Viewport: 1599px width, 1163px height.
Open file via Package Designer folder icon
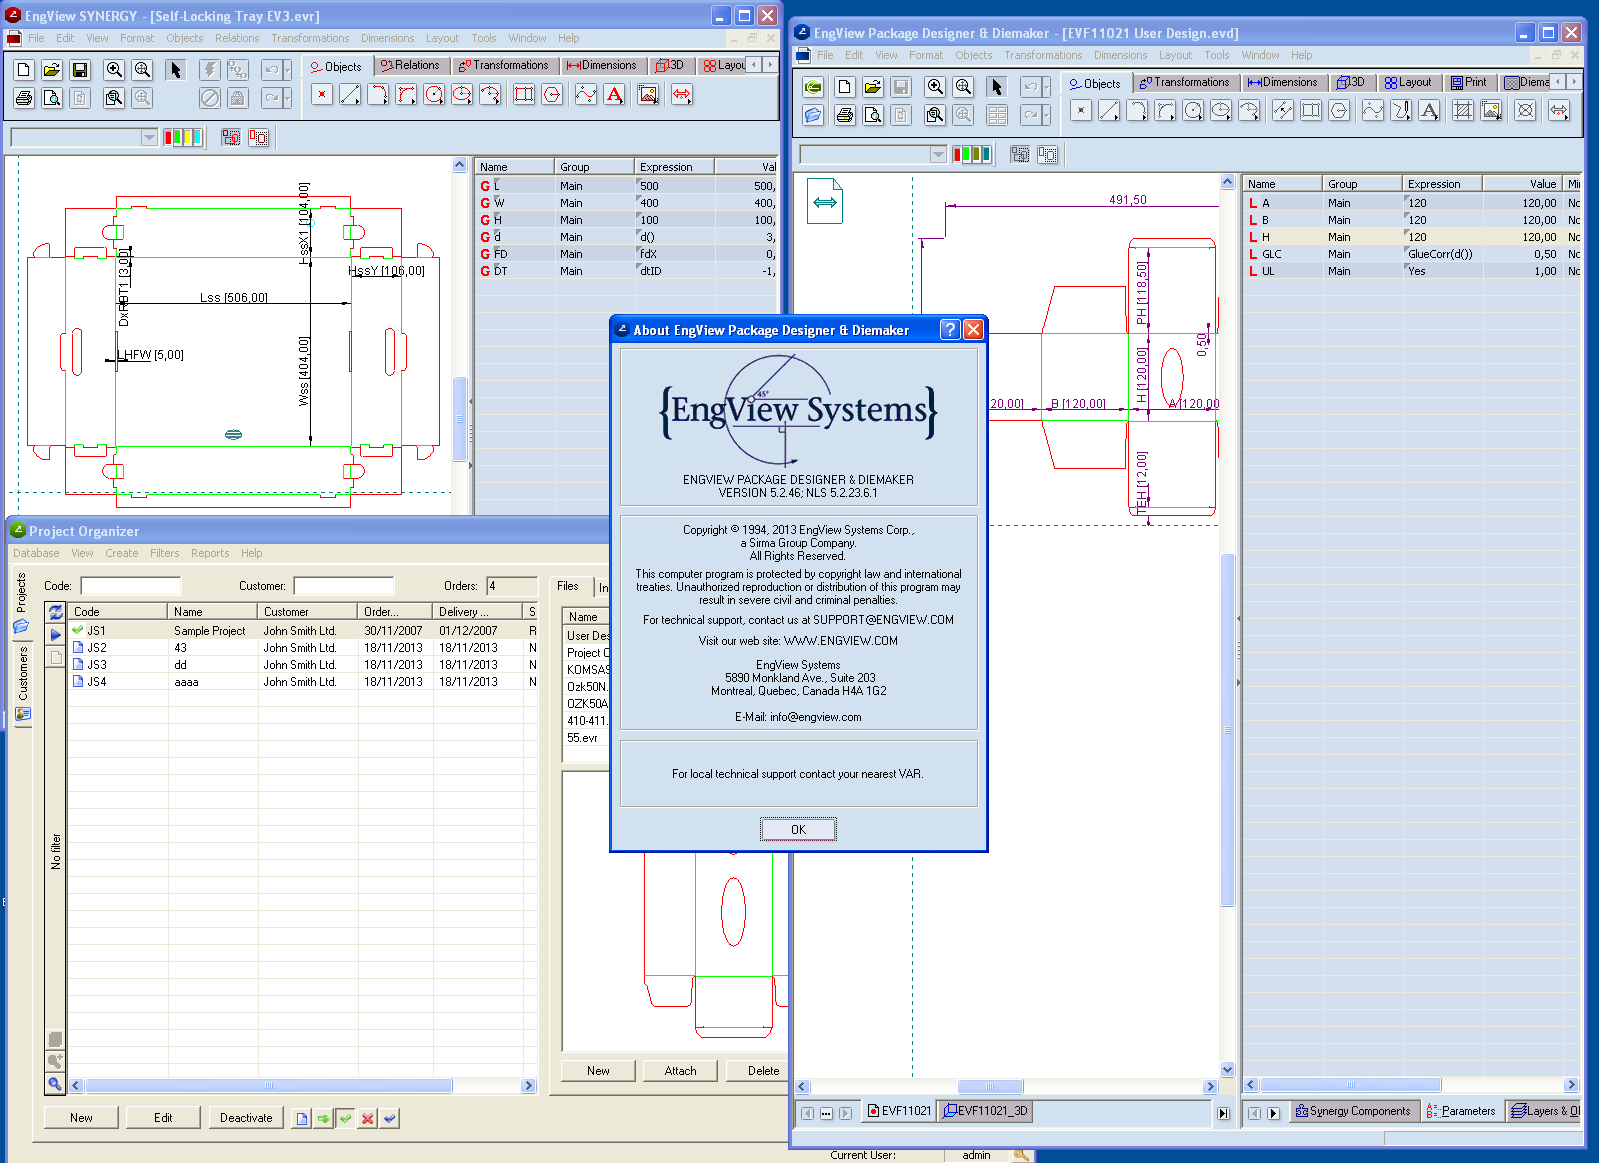tap(873, 87)
